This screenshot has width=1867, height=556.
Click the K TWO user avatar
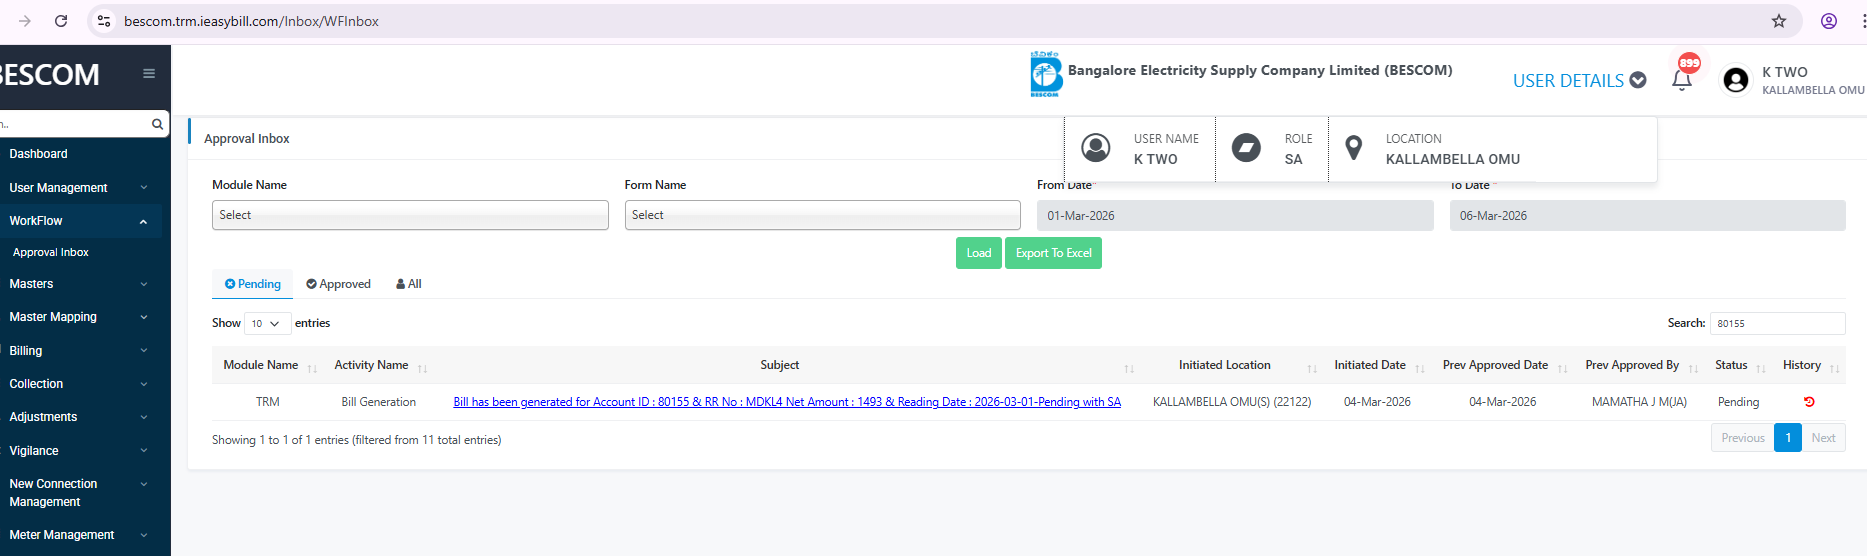(x=1736, y=80)
